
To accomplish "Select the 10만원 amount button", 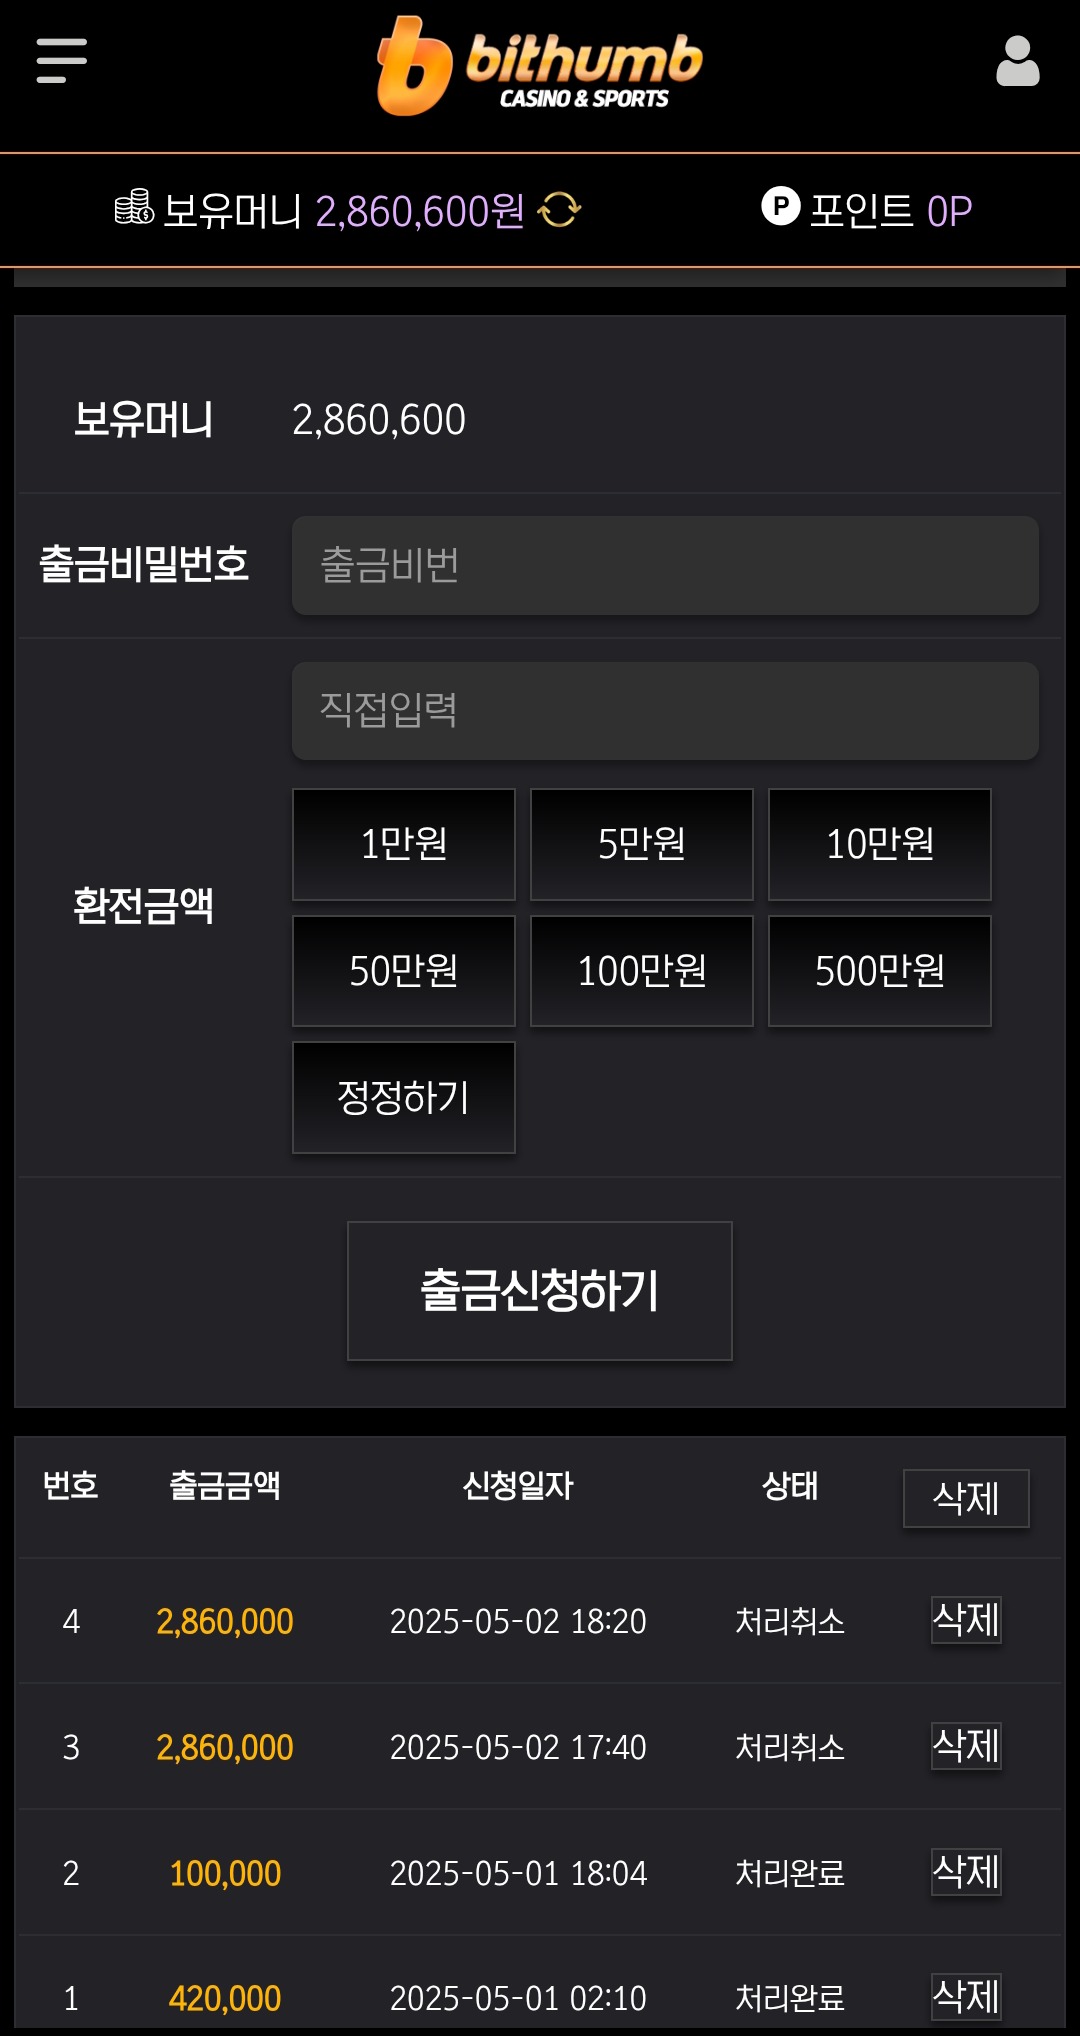I will pos(880,844).
